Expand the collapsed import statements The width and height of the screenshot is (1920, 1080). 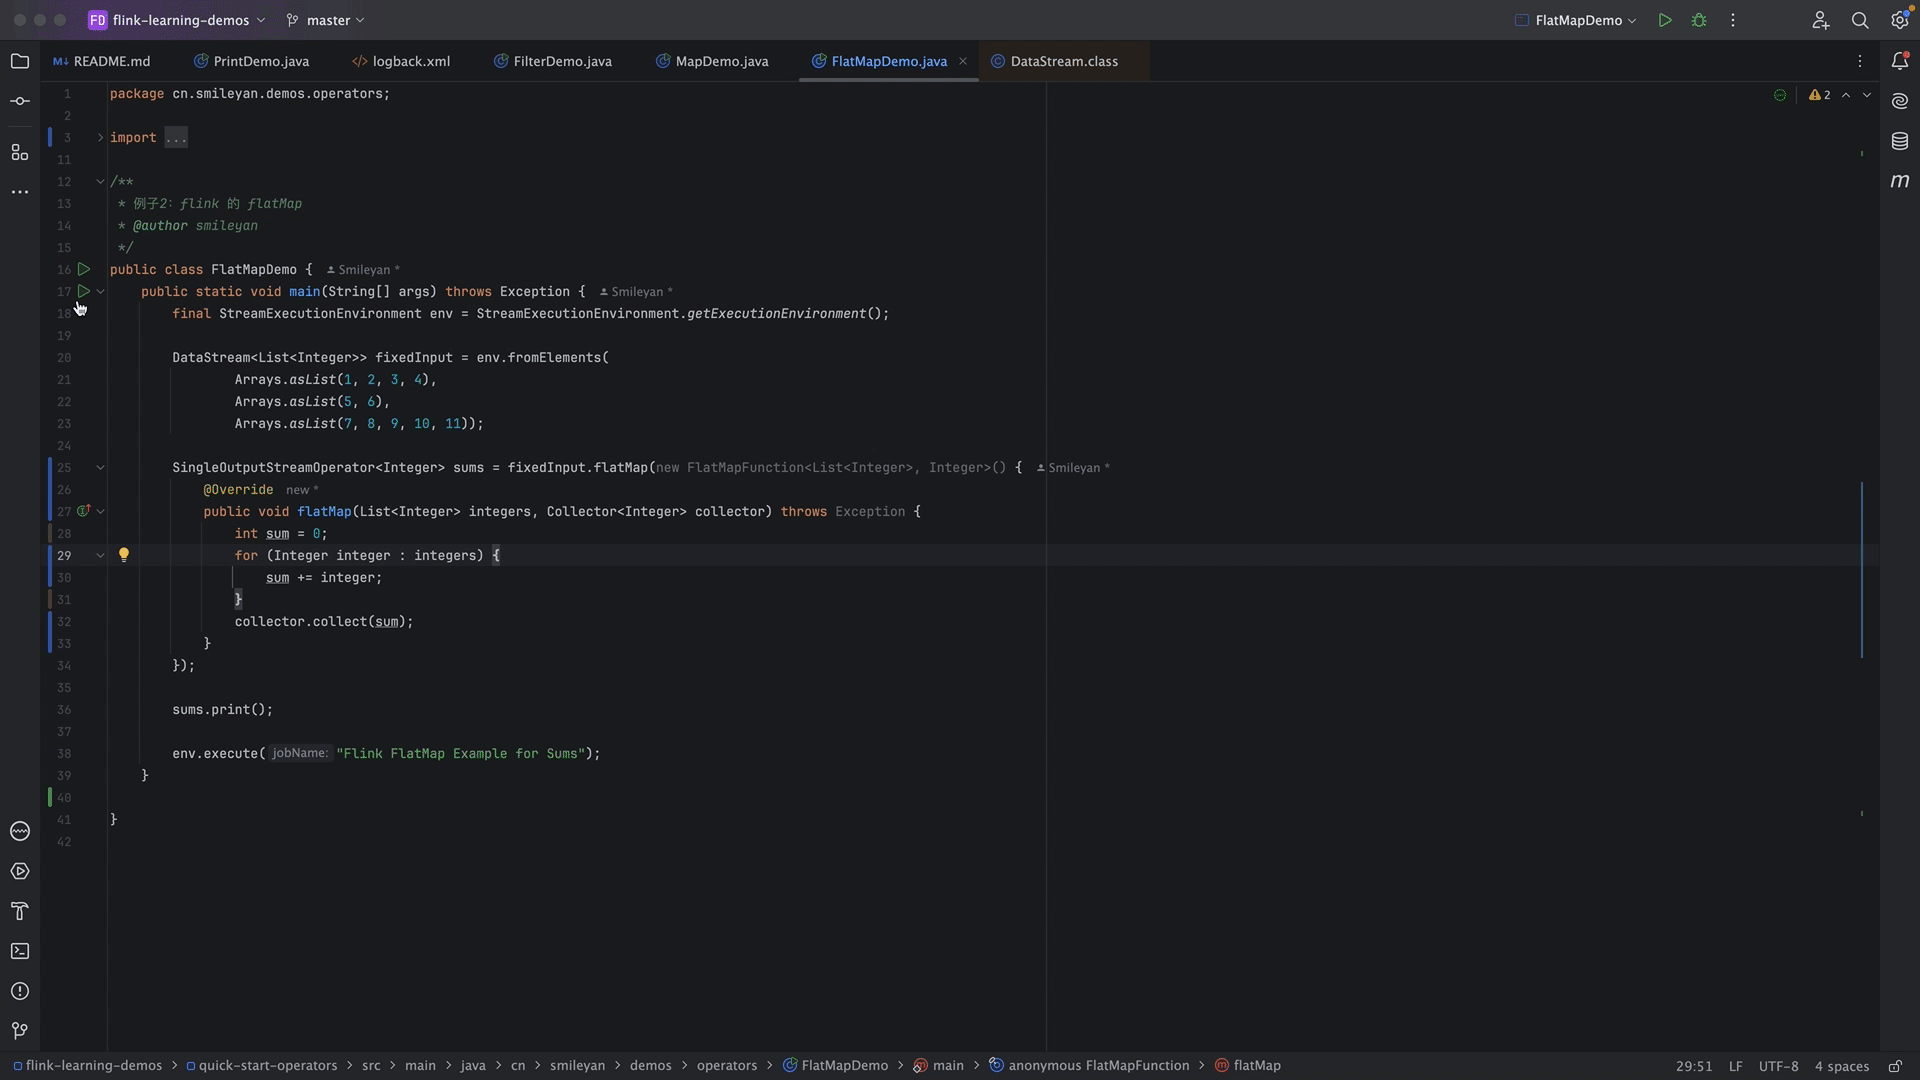click(100, 138)
